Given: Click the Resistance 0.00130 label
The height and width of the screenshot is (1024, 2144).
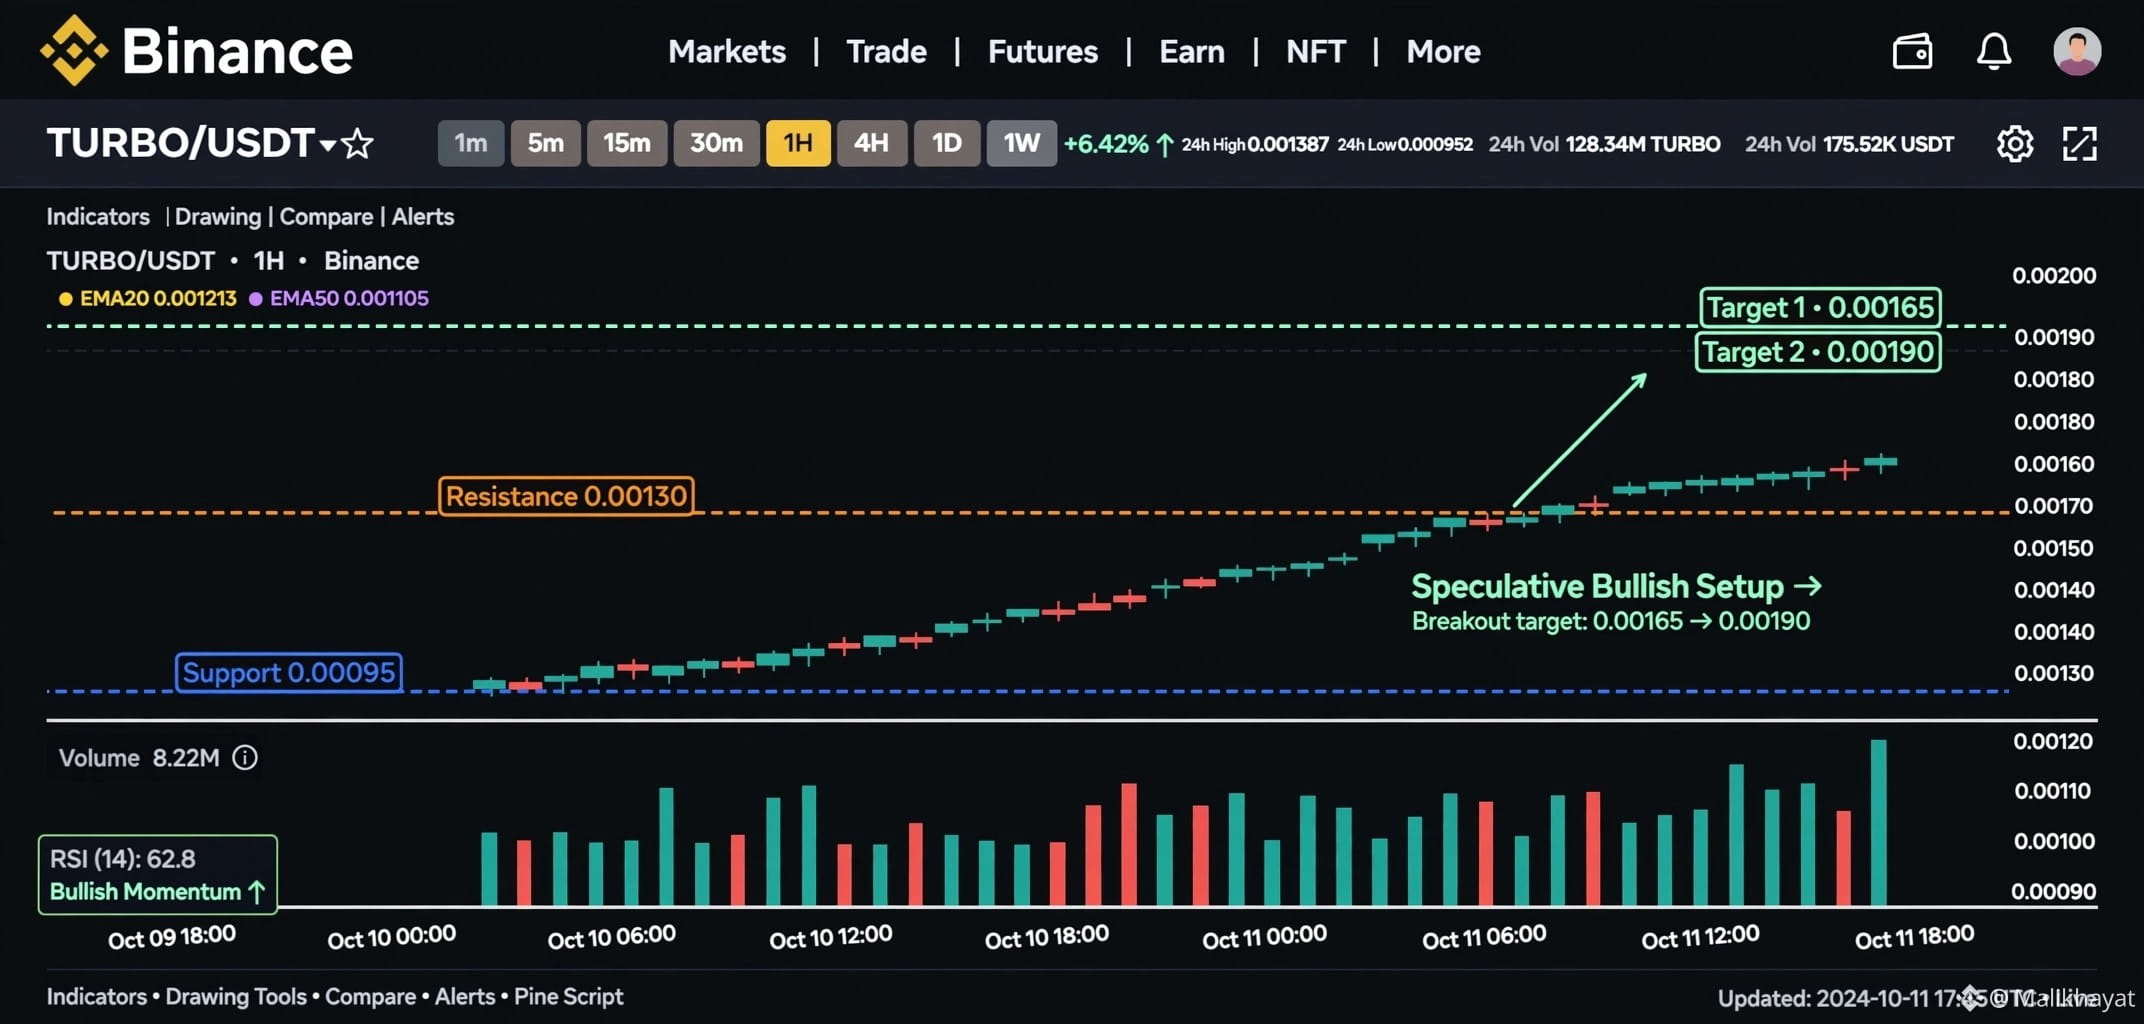Looking at the screenshot, I should click(566, 496).
